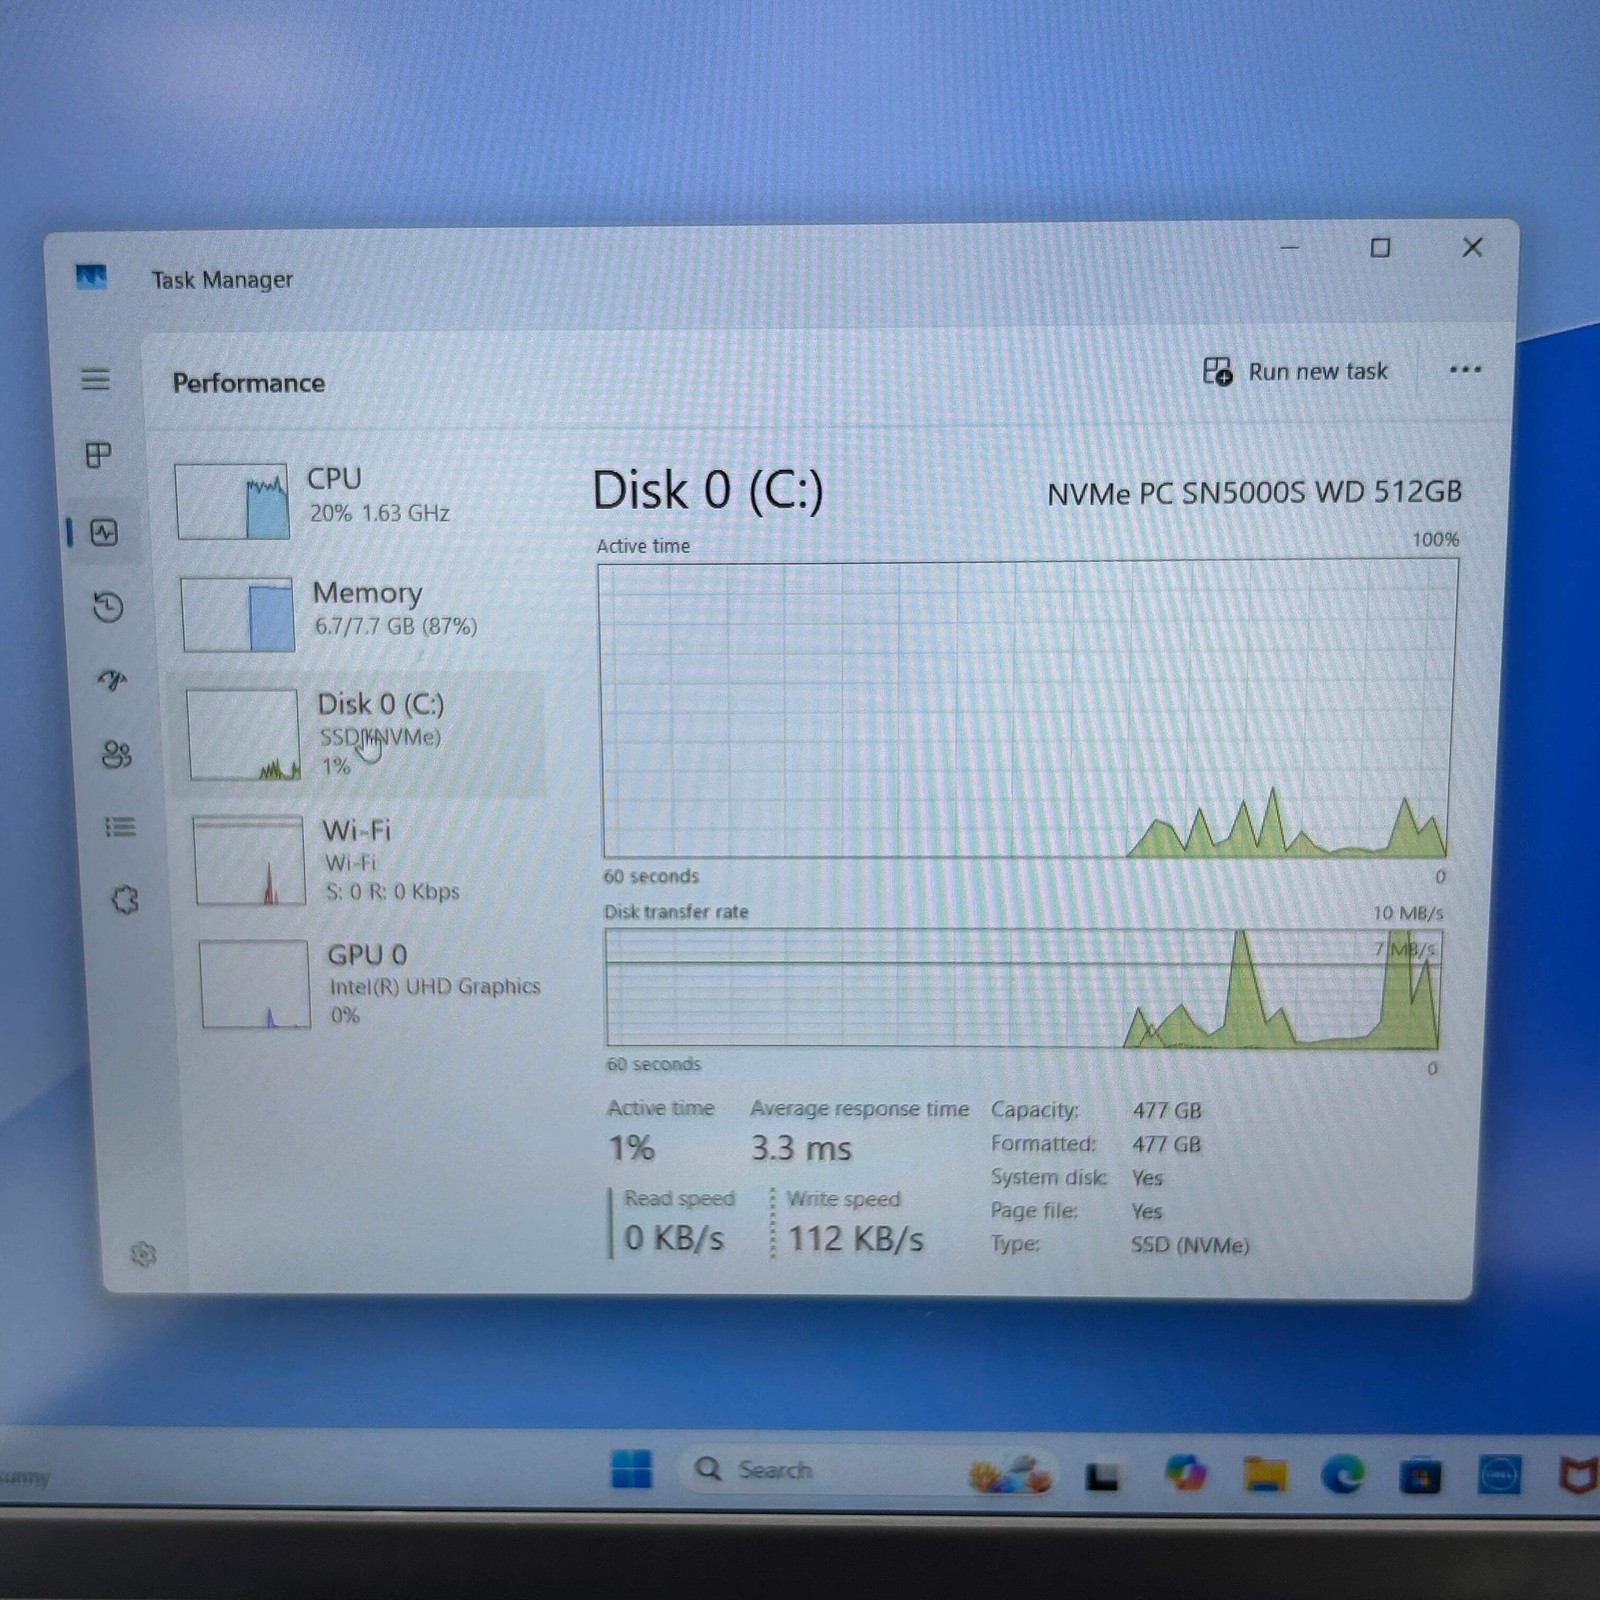Click the 0 KB/s read speed value
This screenshot has height=1600, width=1600.
(x=674, y=1238)
